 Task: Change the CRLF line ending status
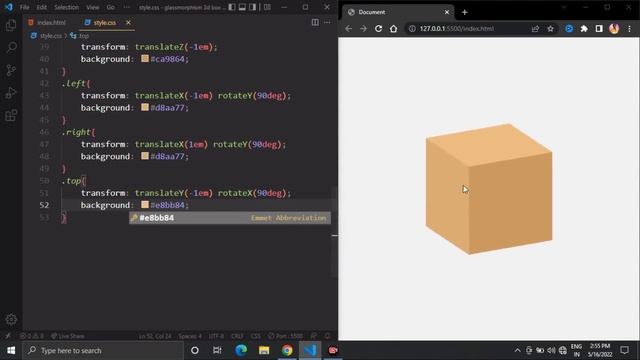tap(237, 336)
